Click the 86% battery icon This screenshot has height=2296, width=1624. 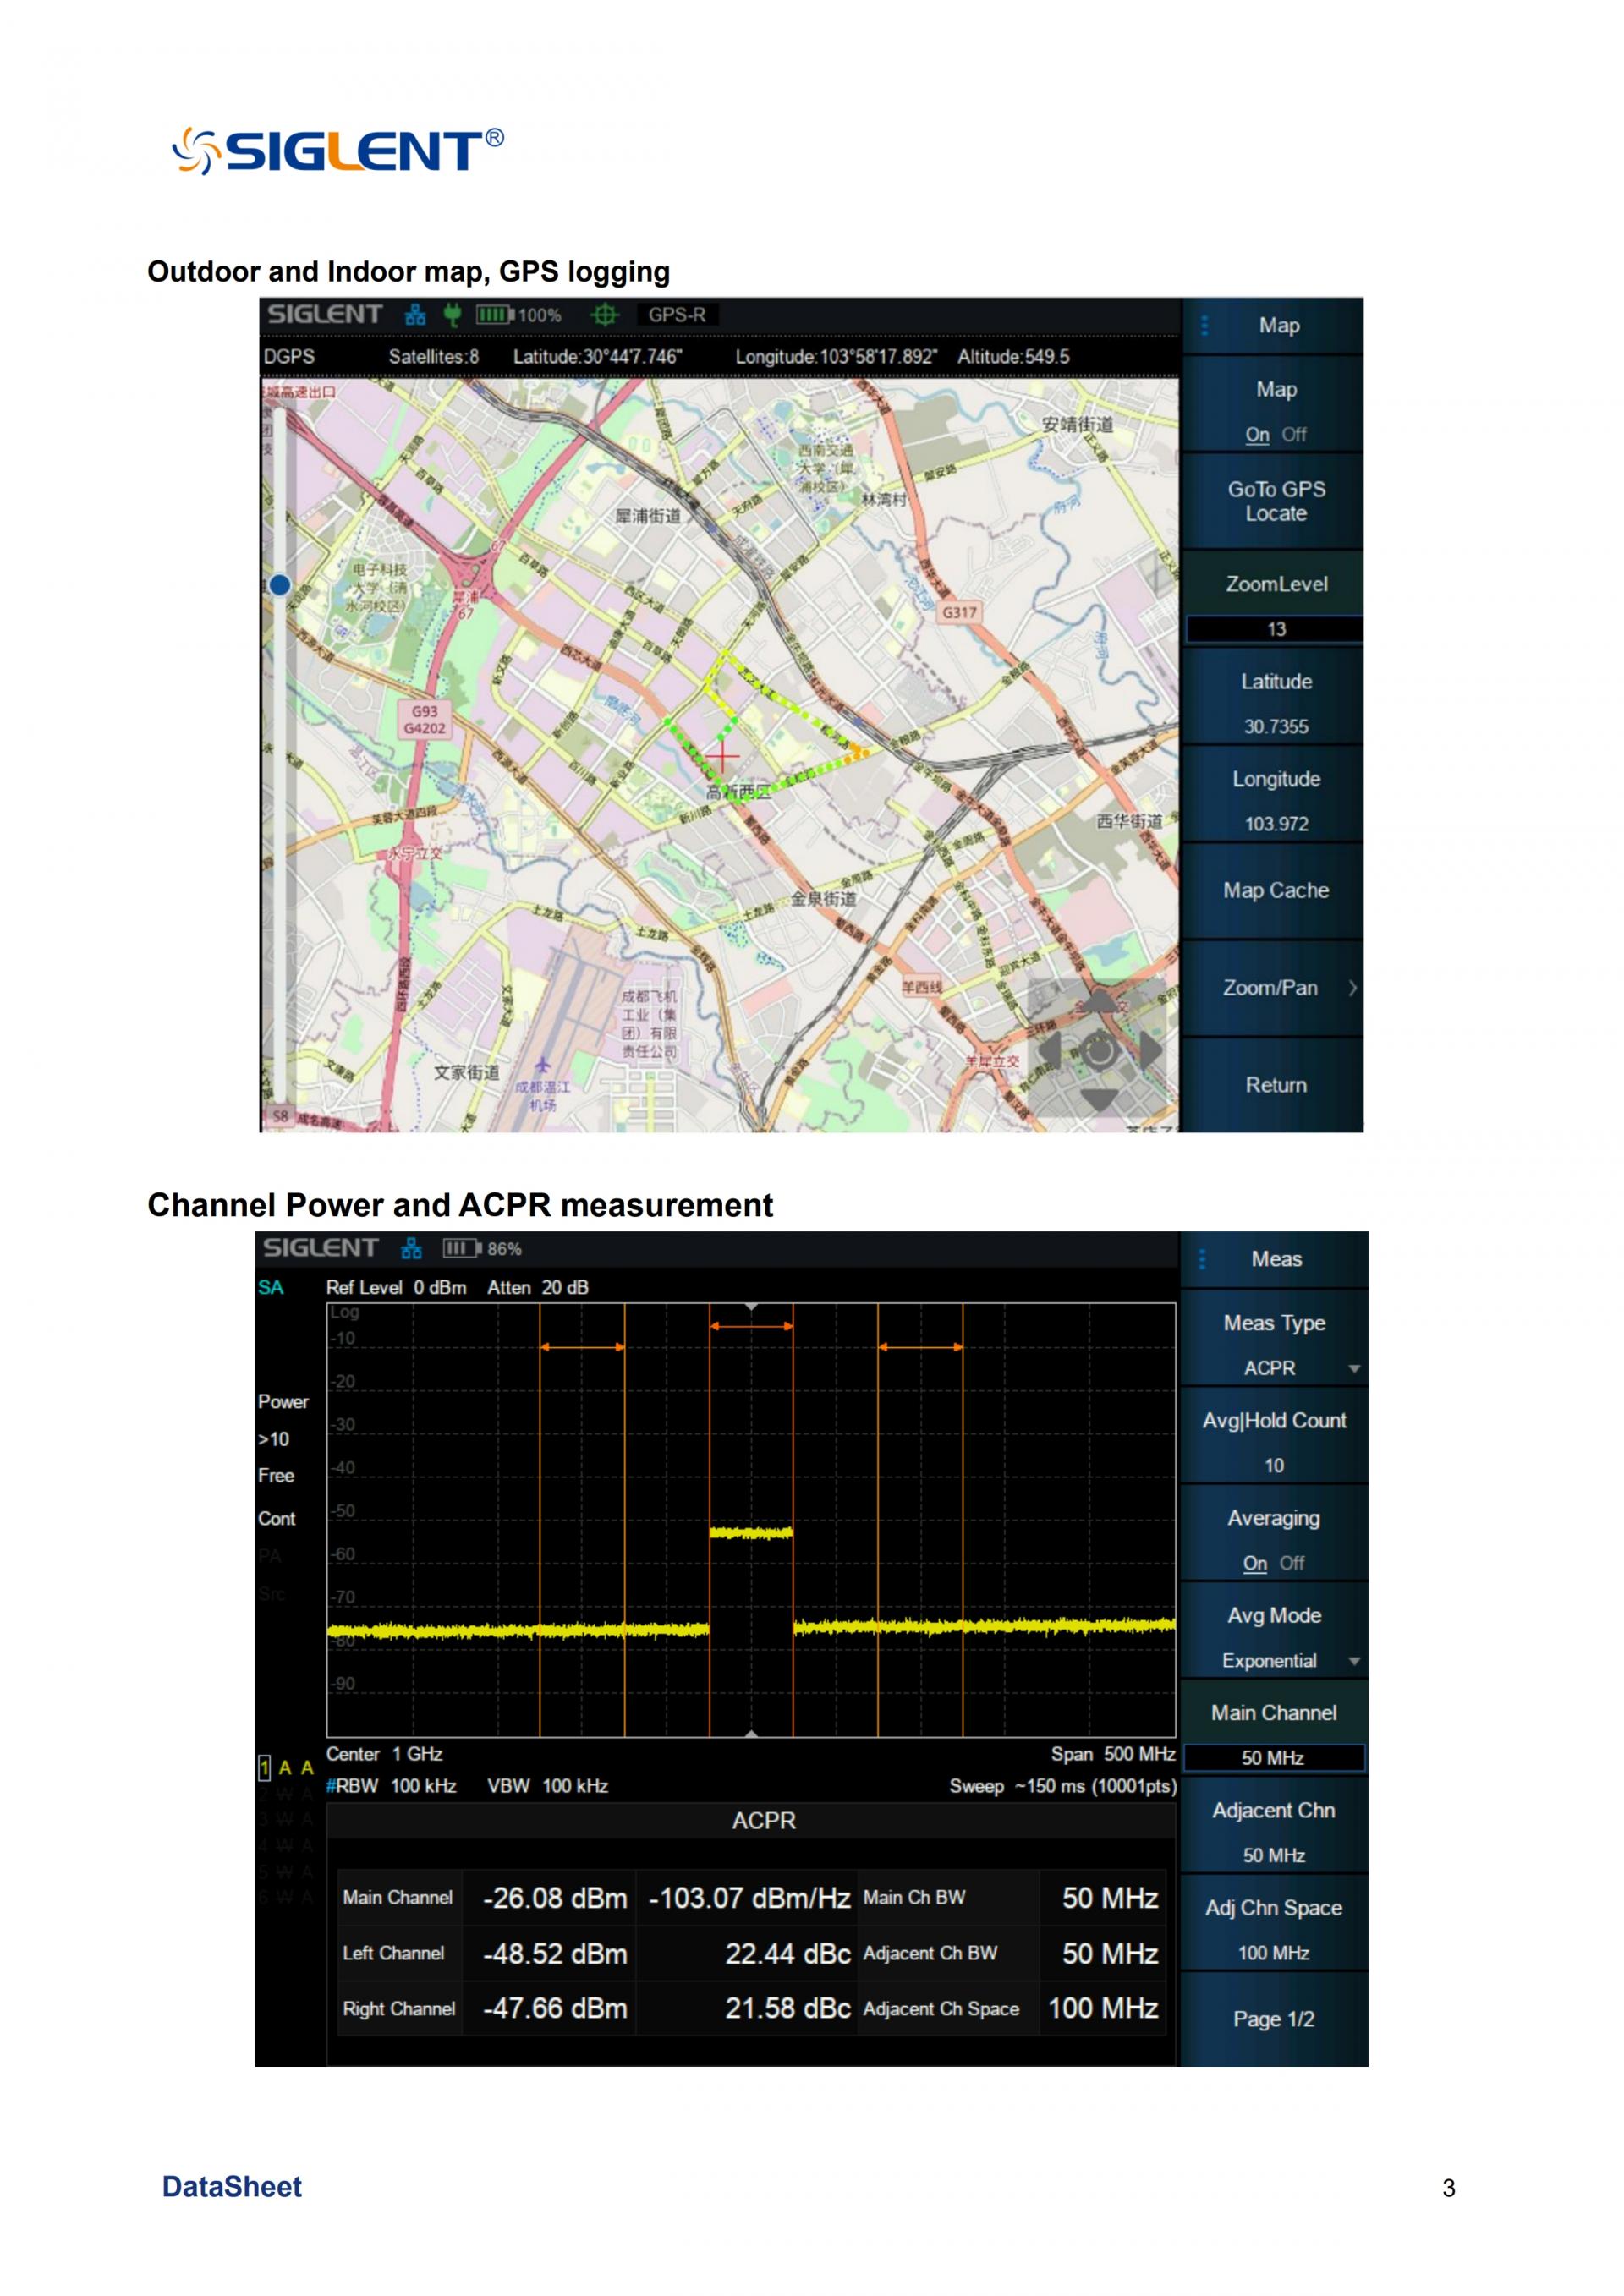461,1248
